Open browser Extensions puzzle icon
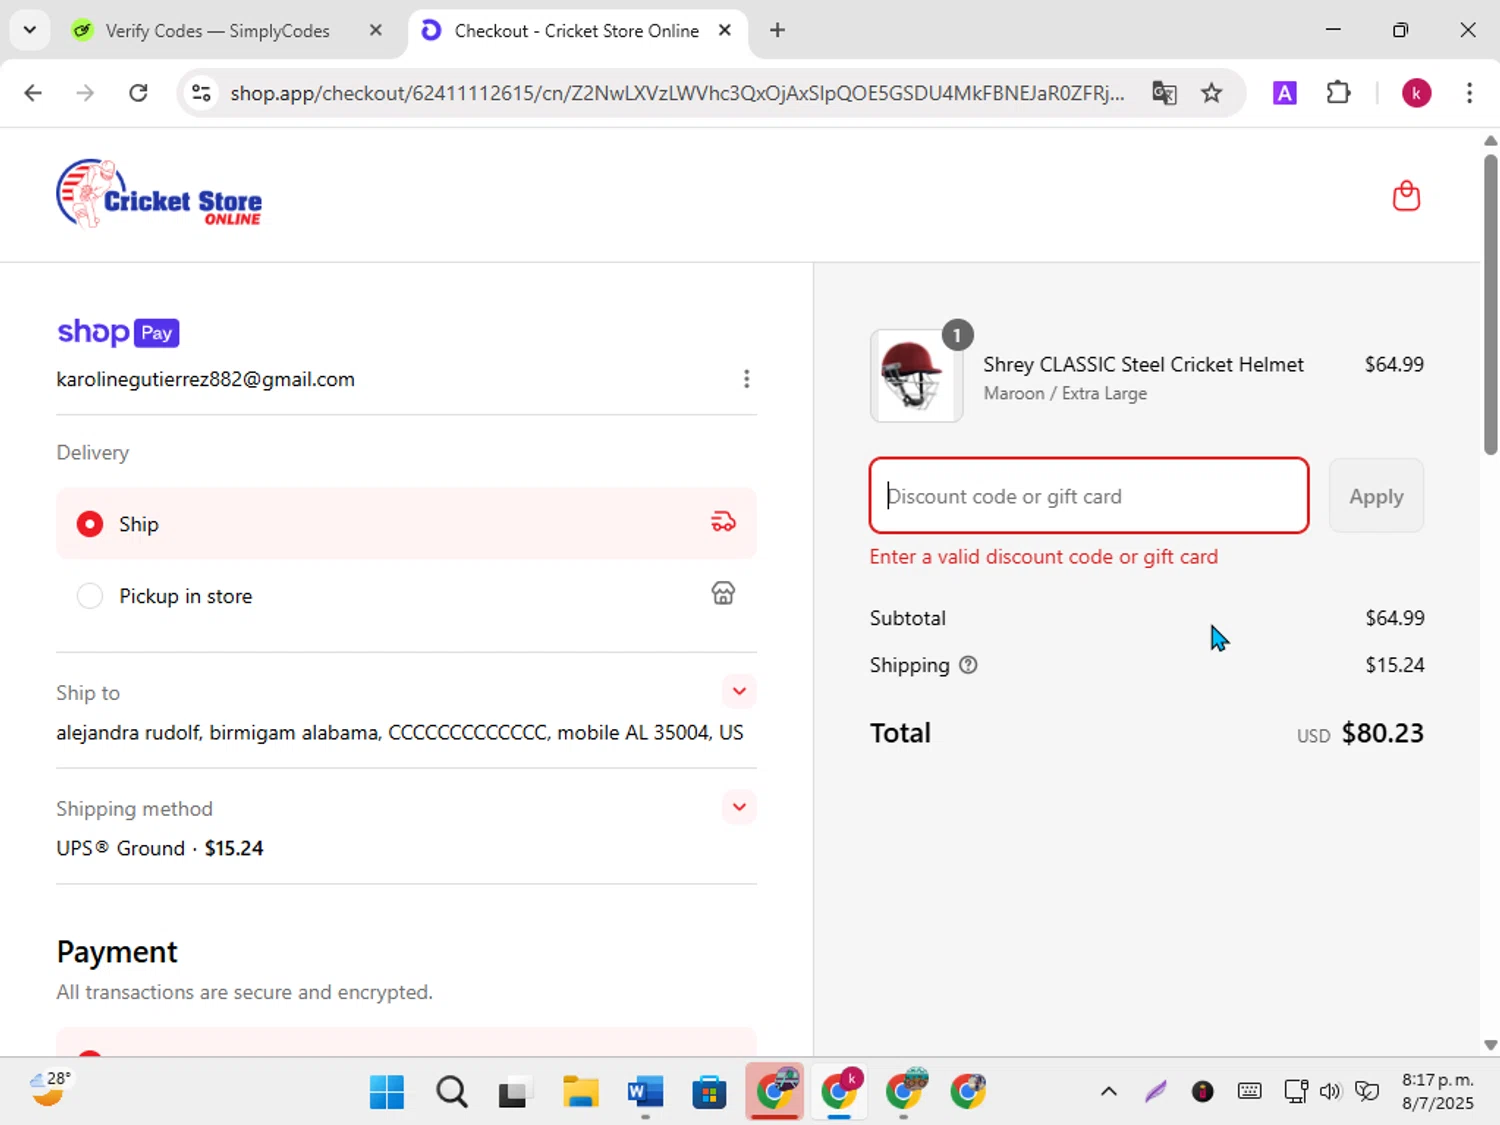The image size is (1500, 1125). (x=1338, y=93)
